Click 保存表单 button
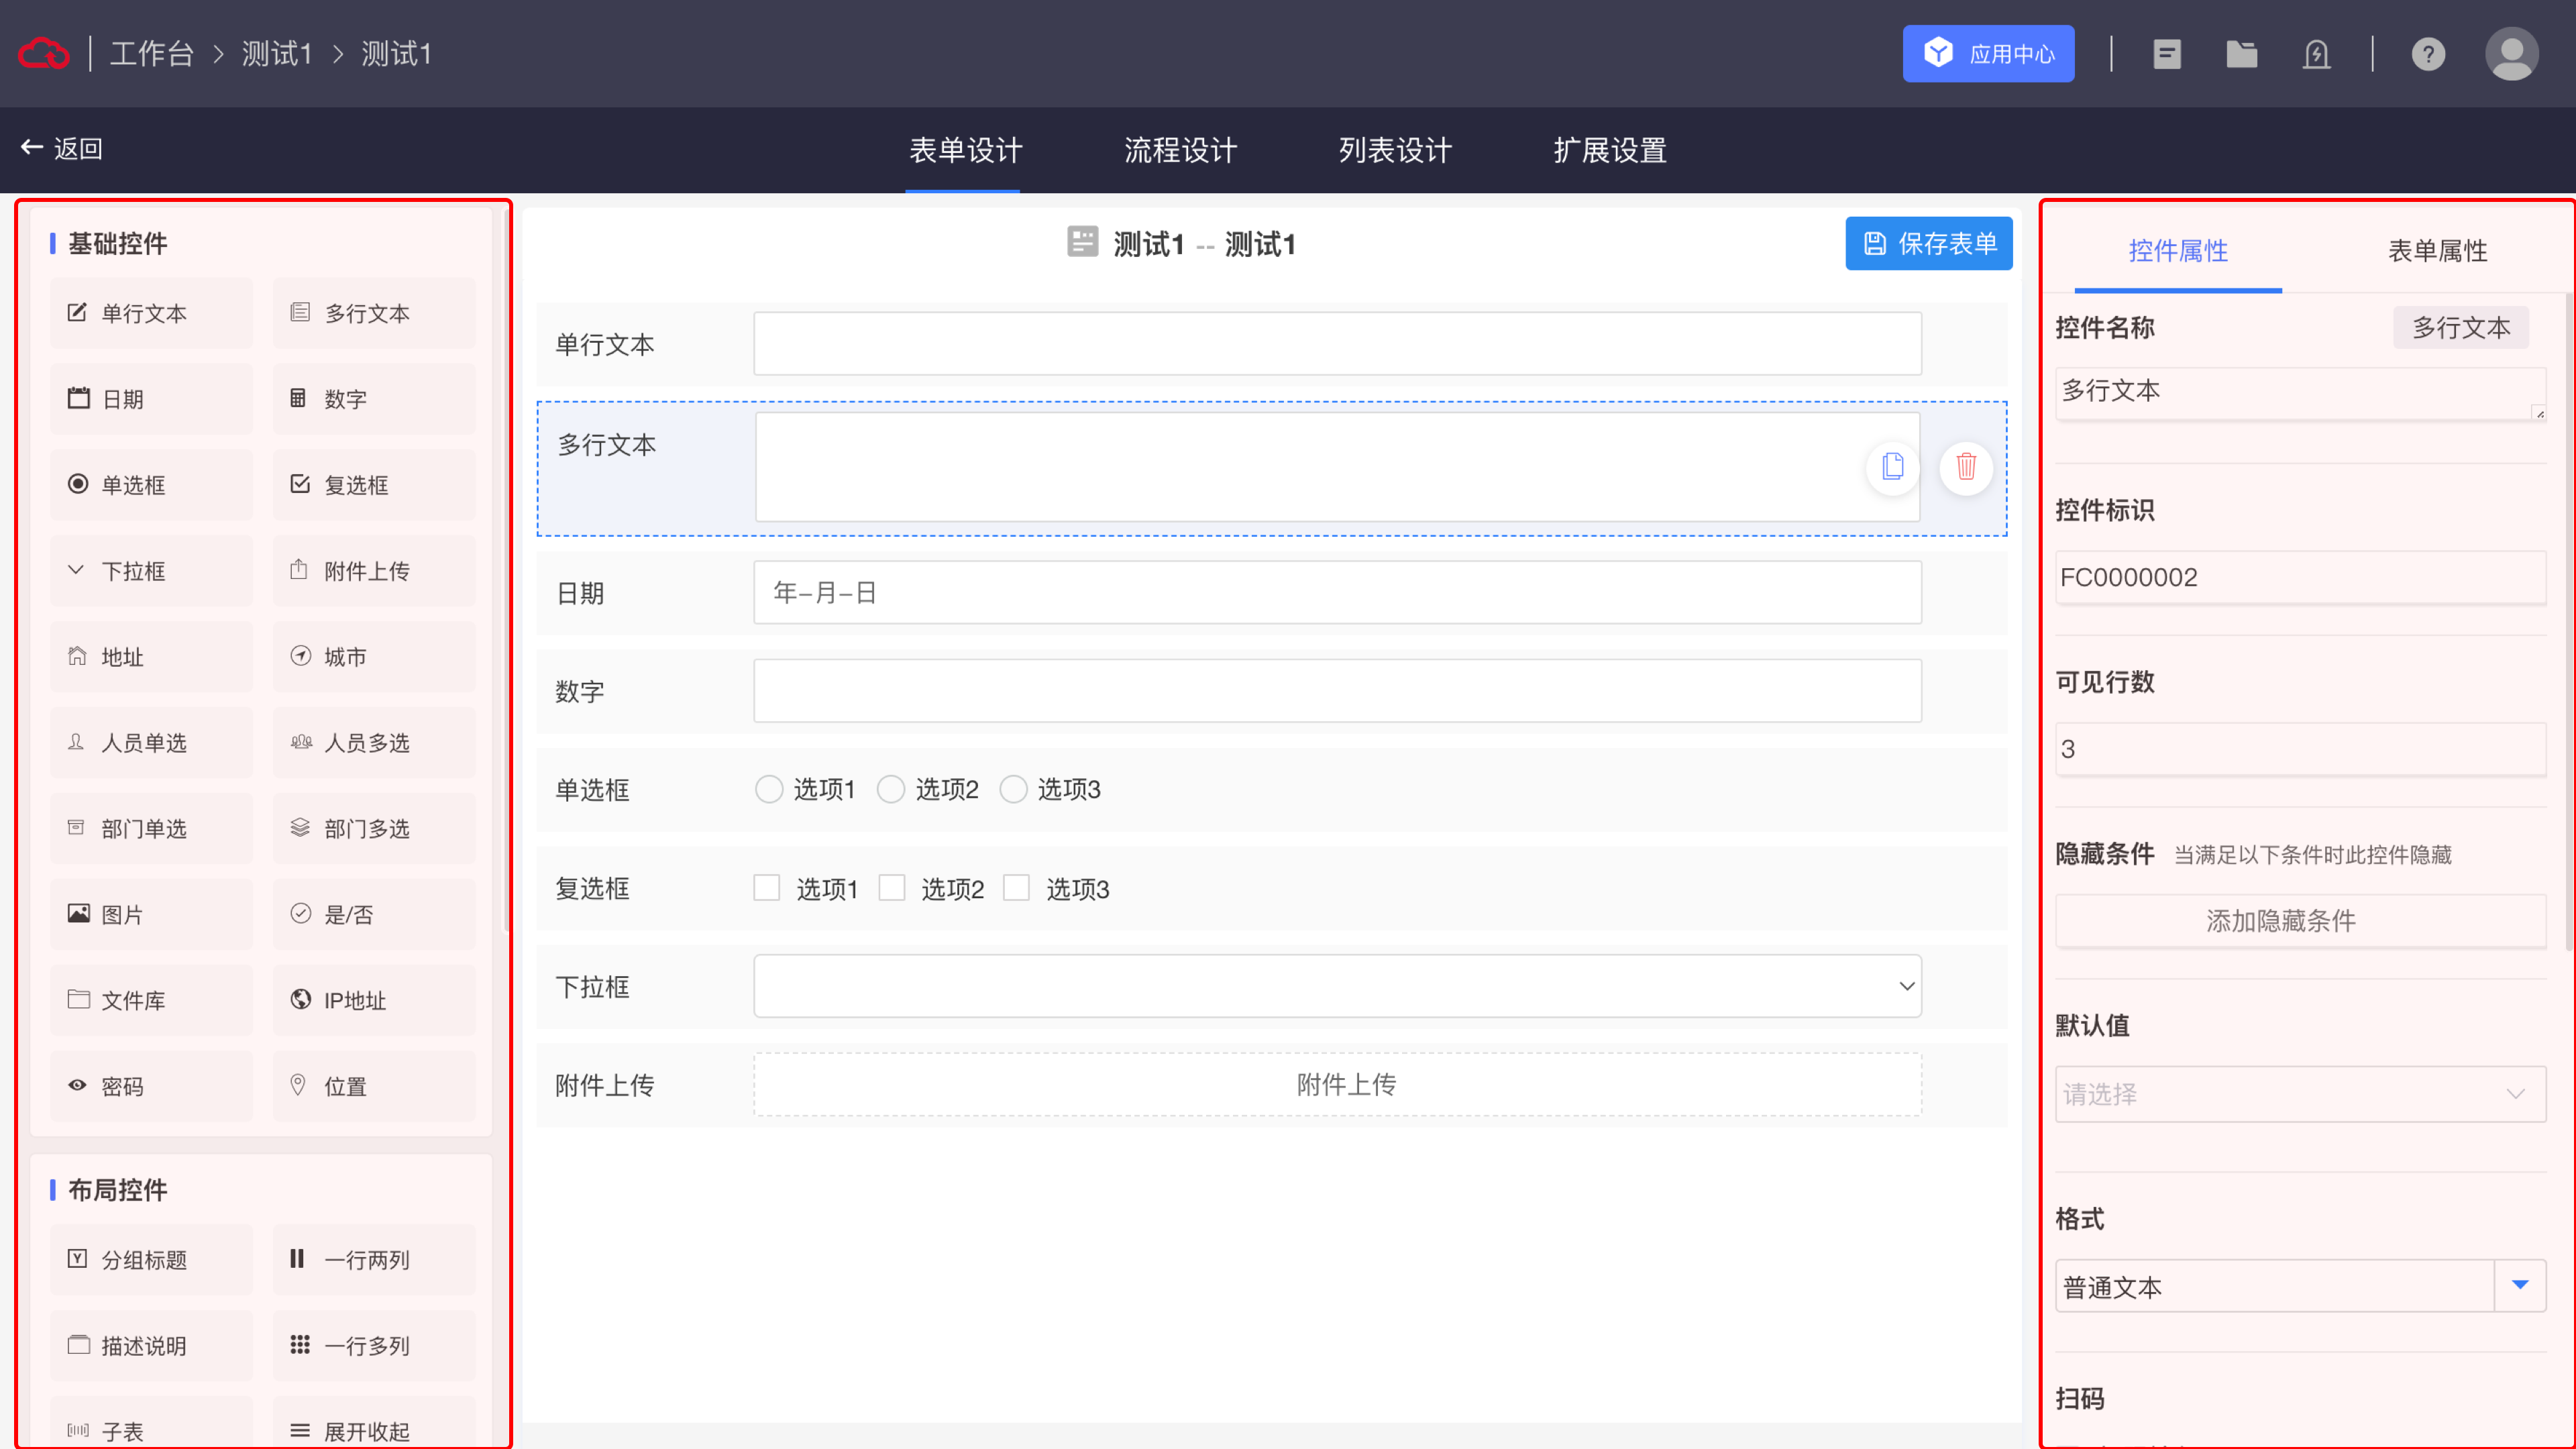Image resolution: width=2576 pixels, height=1449 pixels. (x=1928, y=244)
